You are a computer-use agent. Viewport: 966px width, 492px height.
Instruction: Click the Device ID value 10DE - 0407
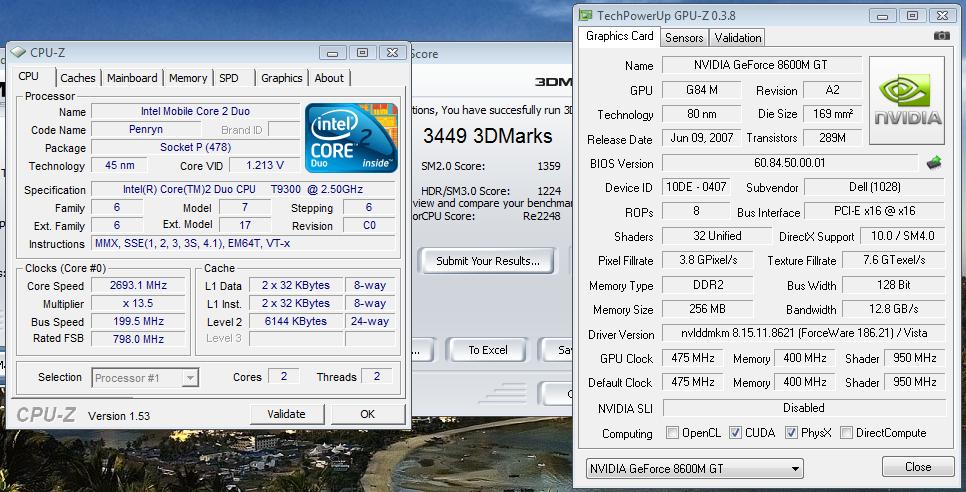tap(696, 187)
